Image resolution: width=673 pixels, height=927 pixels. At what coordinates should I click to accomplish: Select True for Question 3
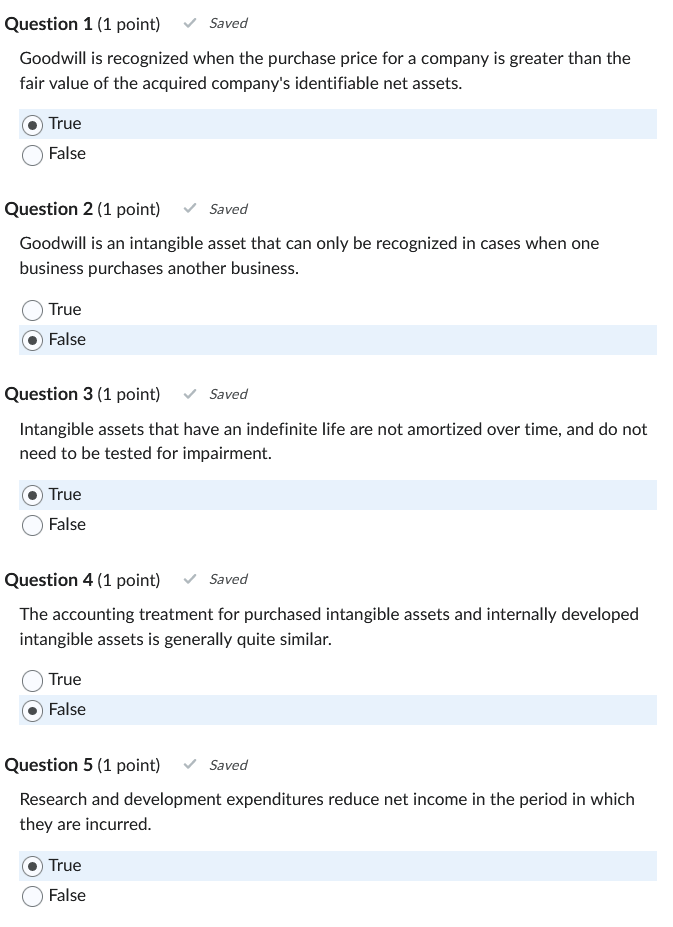point(32,494)
